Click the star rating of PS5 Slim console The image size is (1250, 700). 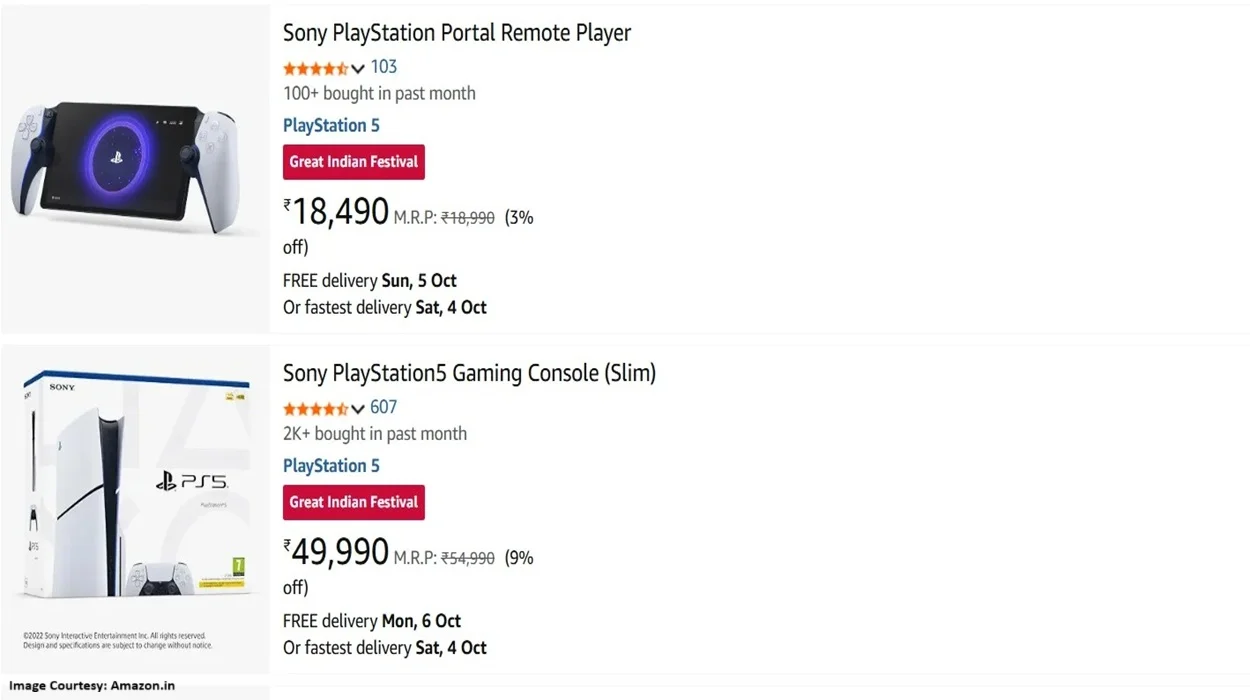click(x=315, y=409)
